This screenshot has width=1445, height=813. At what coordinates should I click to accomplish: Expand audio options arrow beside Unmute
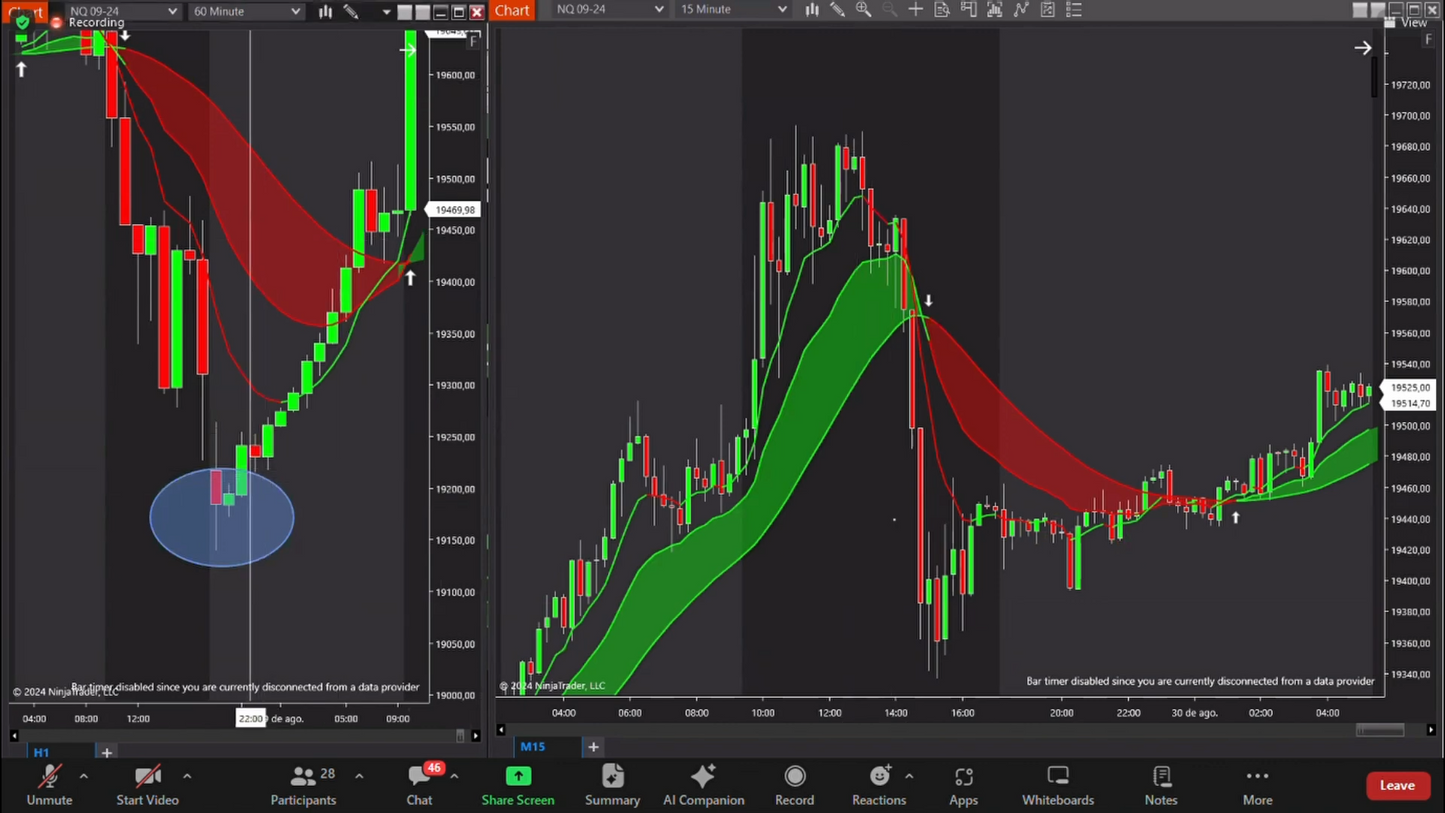(x=84, y=776)
